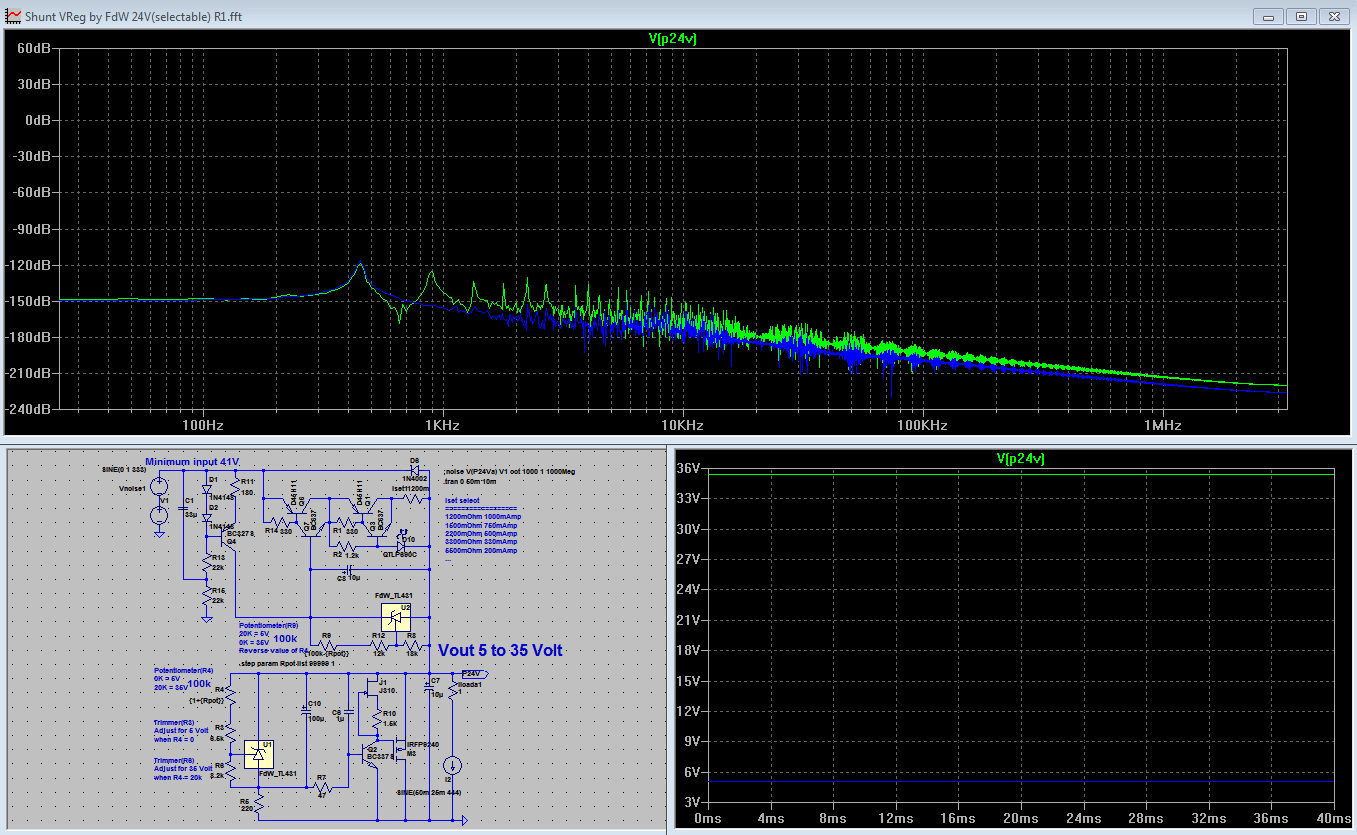This screenshot has width=1357, height=835.
Task: Click transistor Q3 BC337
Action: point(377,530)
